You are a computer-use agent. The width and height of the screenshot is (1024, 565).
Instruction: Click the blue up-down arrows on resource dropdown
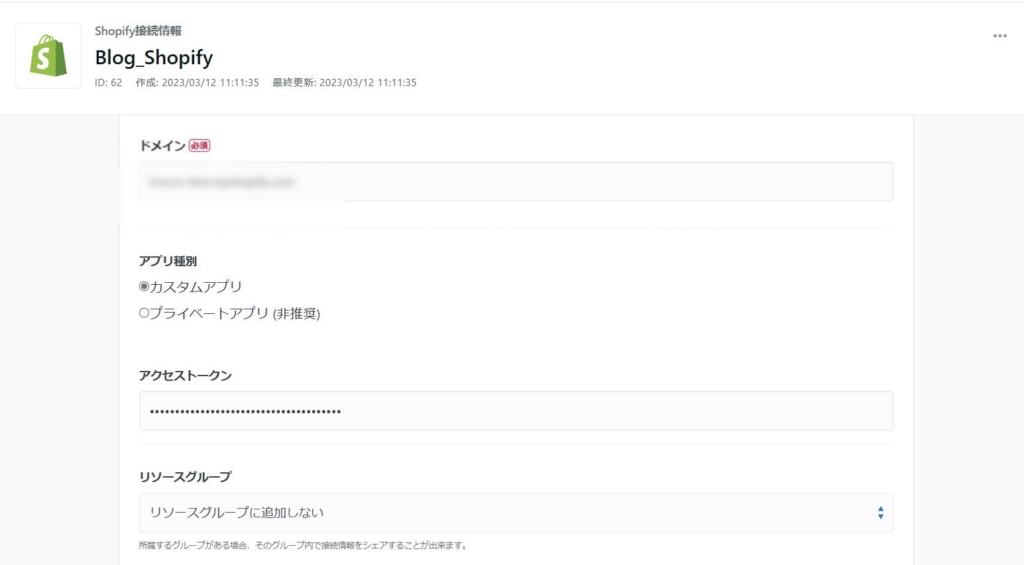click(x=880, y=512)
